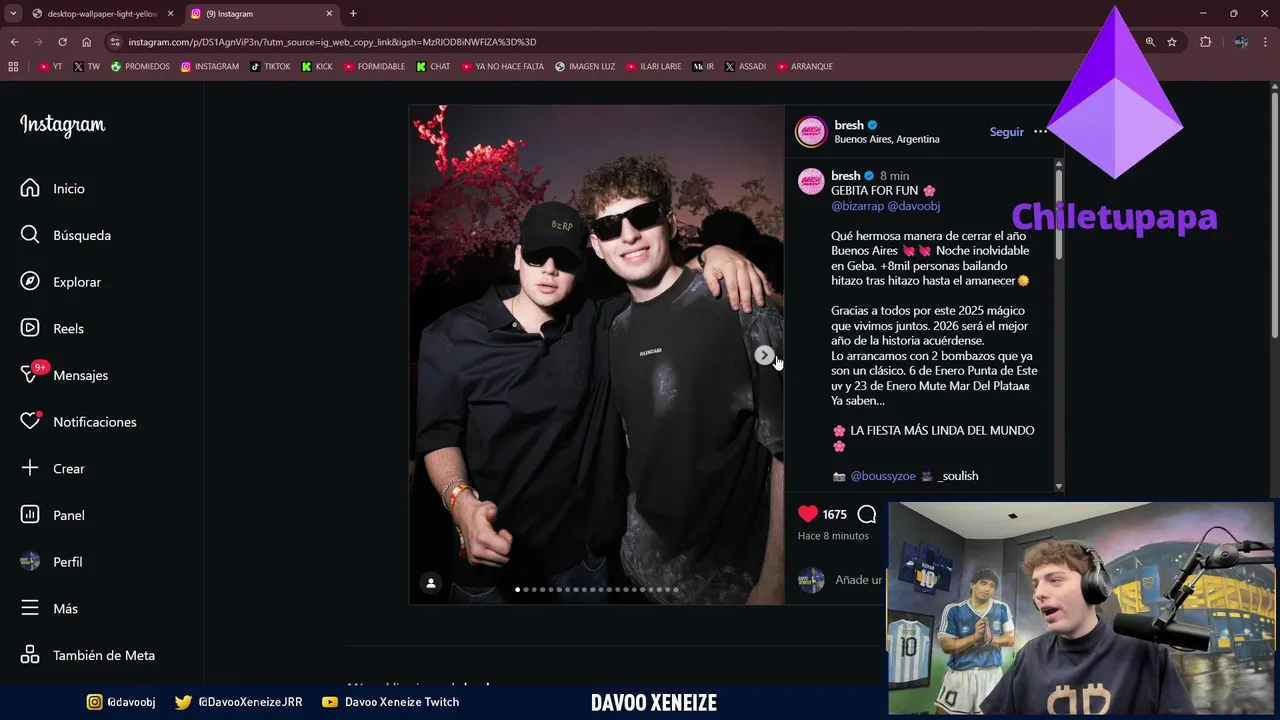Click bresh avatar beside caption
Screen dimensions: 1280x720
tap(811, 181)
